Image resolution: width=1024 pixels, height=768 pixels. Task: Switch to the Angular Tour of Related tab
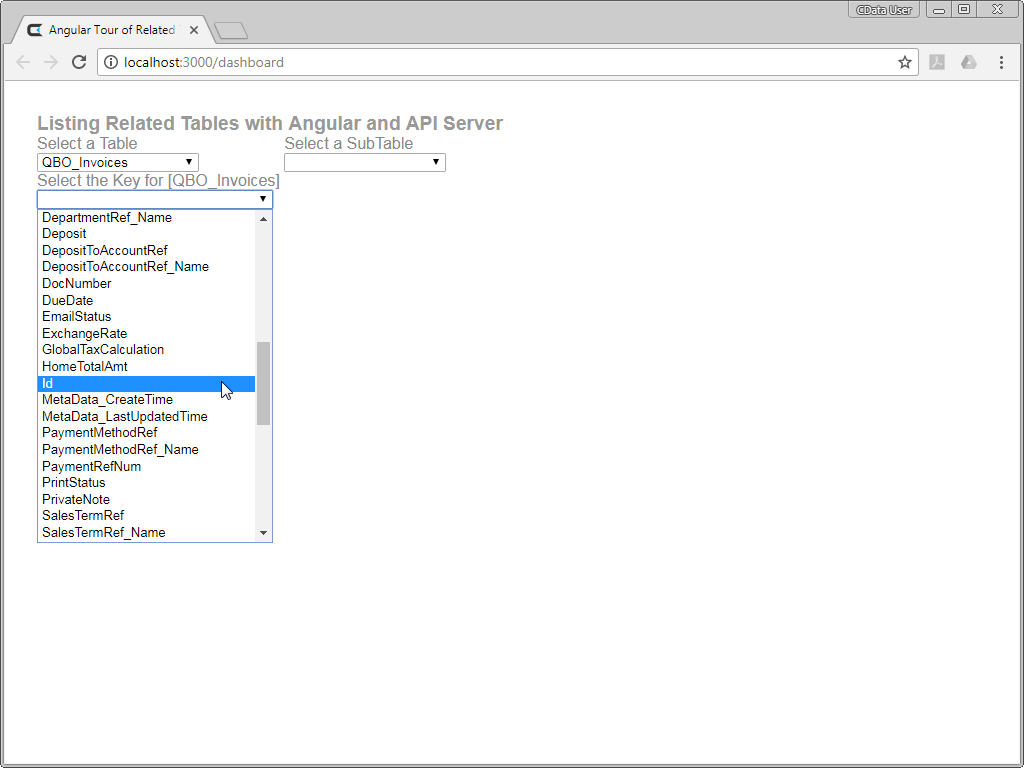108,30
